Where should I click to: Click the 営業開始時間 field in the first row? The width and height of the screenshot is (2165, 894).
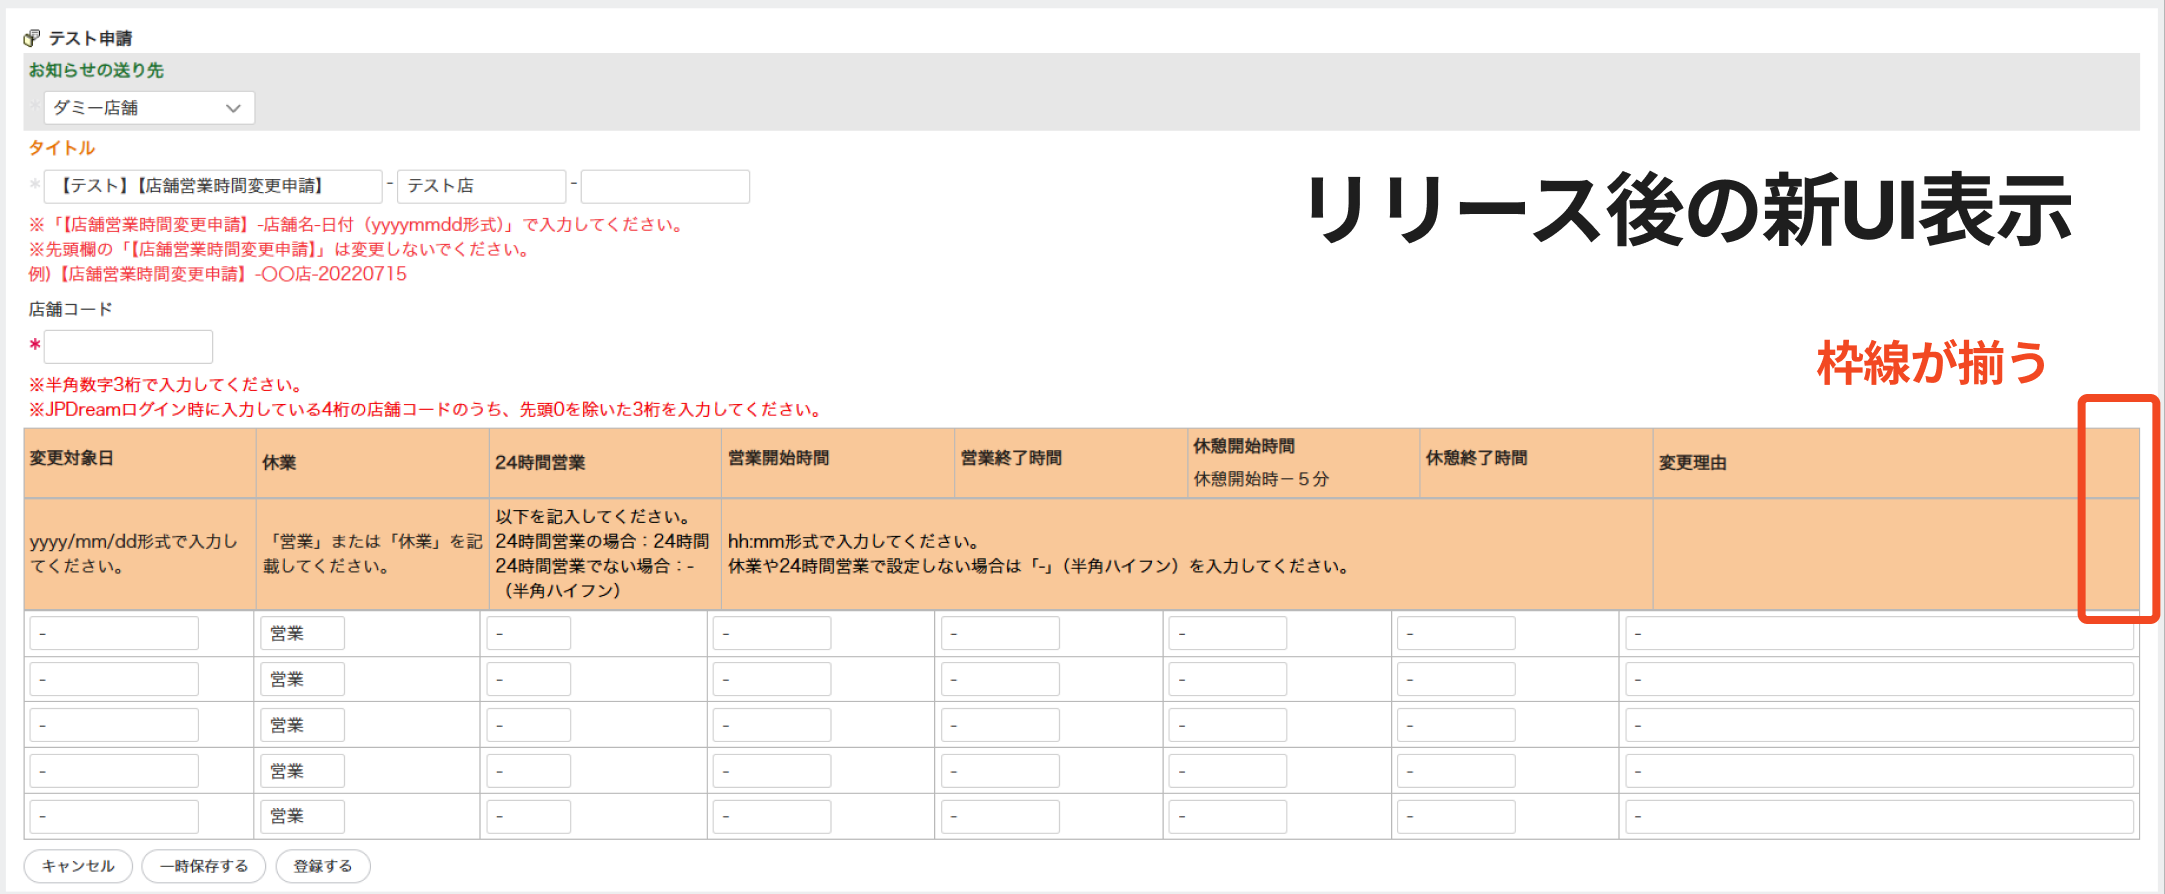(x=771, y=634)
